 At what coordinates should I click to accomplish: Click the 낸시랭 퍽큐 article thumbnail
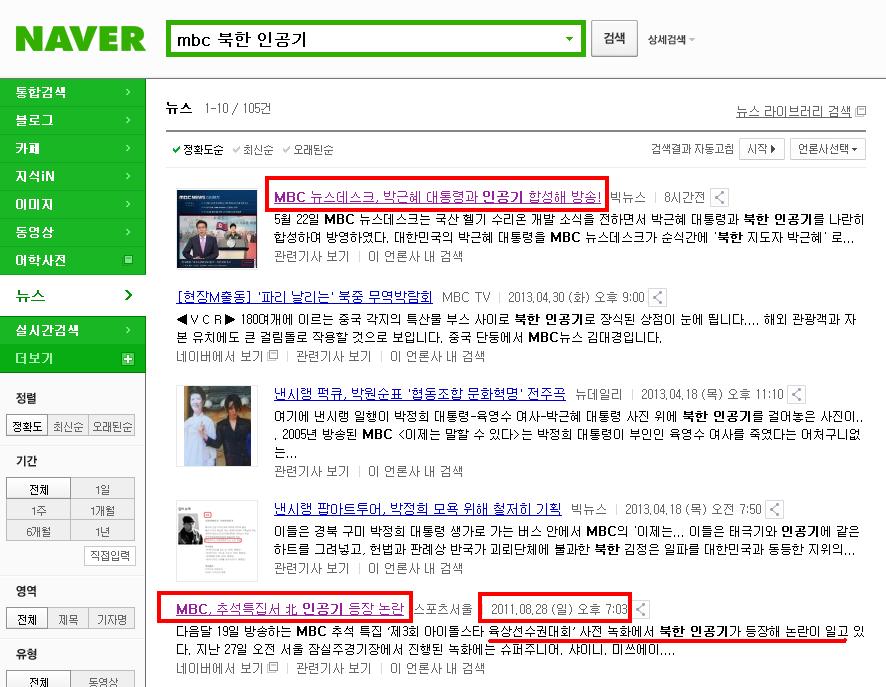217,426
